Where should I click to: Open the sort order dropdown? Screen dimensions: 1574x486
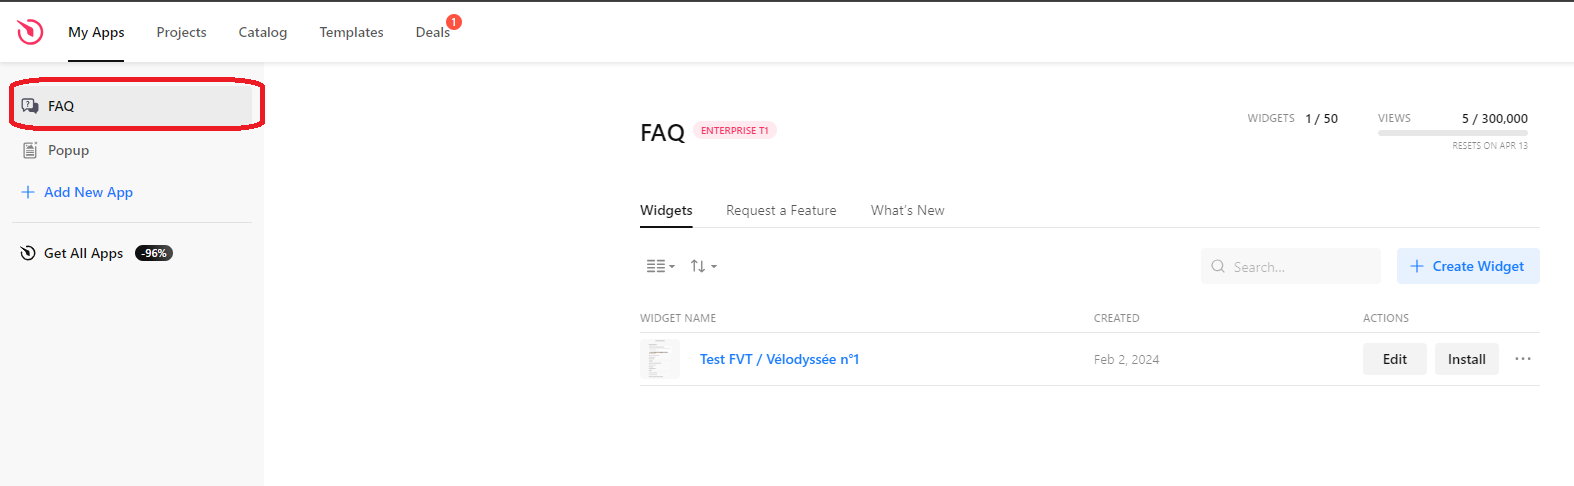coord(703,266)
